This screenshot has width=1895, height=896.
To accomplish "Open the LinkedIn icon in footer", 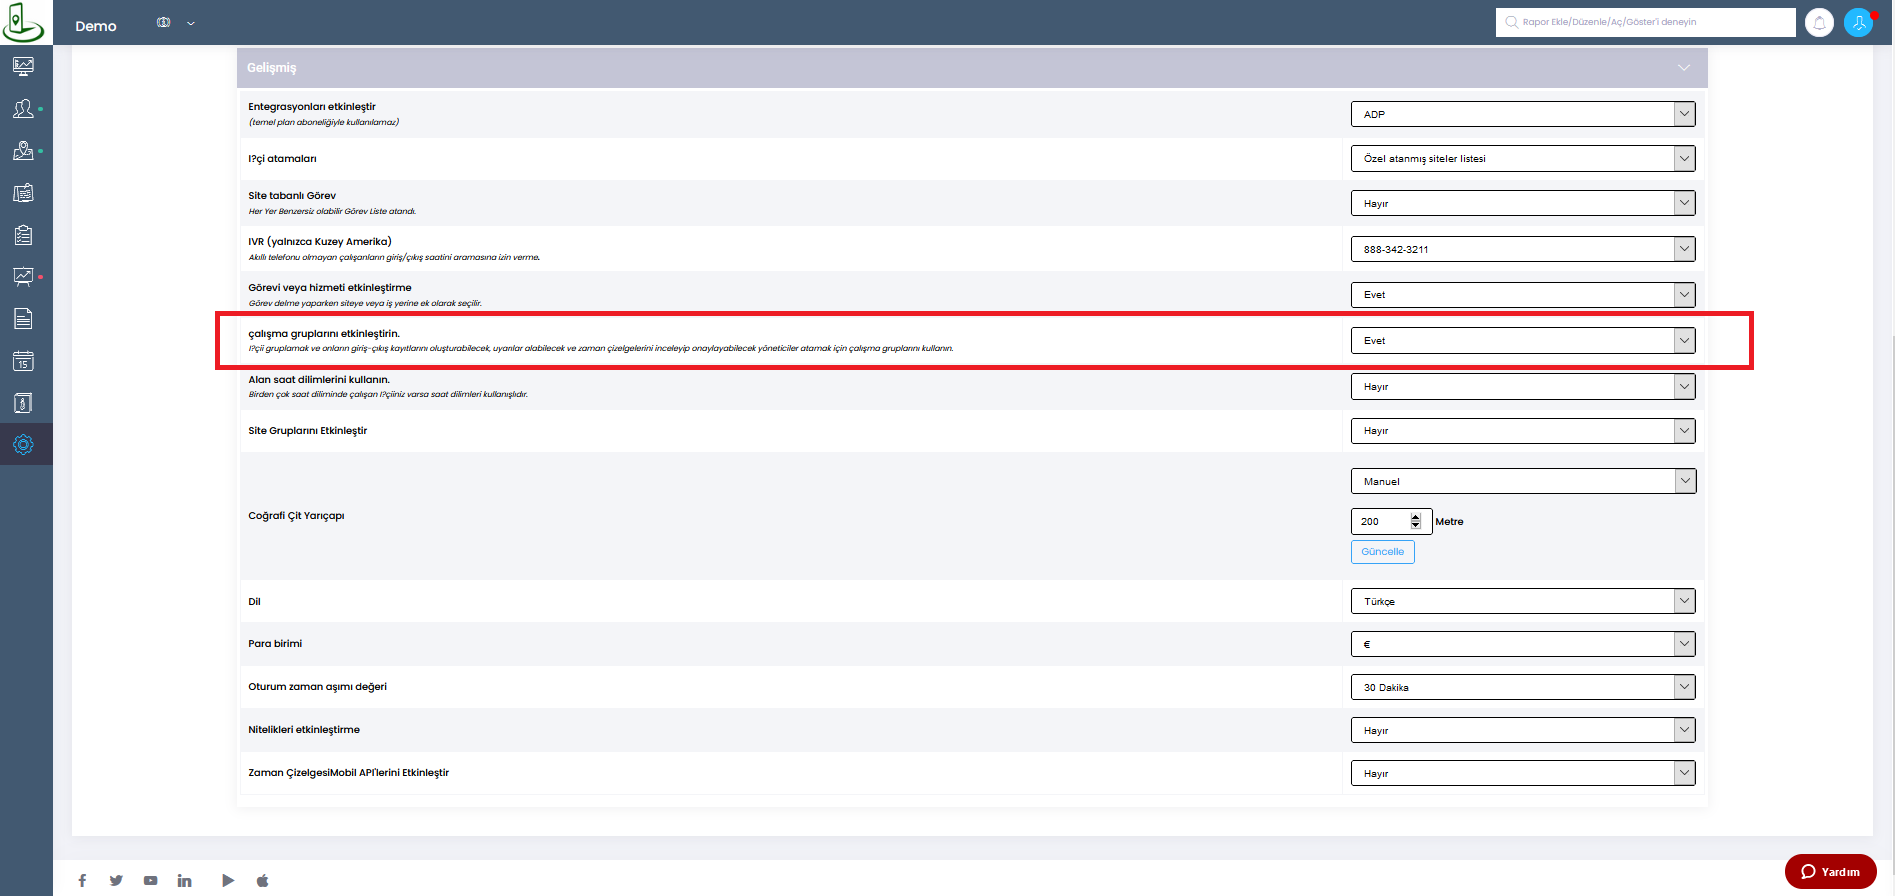I will (x=184, y=880).
